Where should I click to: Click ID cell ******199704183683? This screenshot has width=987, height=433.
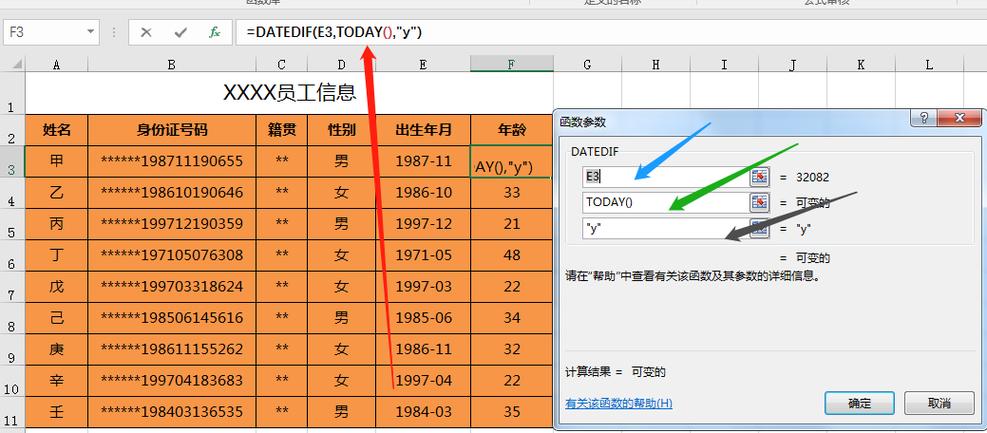pos(172,381)
